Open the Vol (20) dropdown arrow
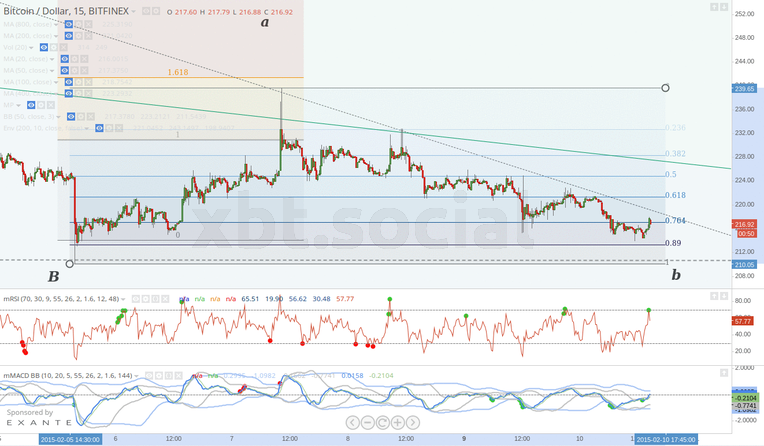This screenshot has height=446, width=764. (x=31, y=47)
